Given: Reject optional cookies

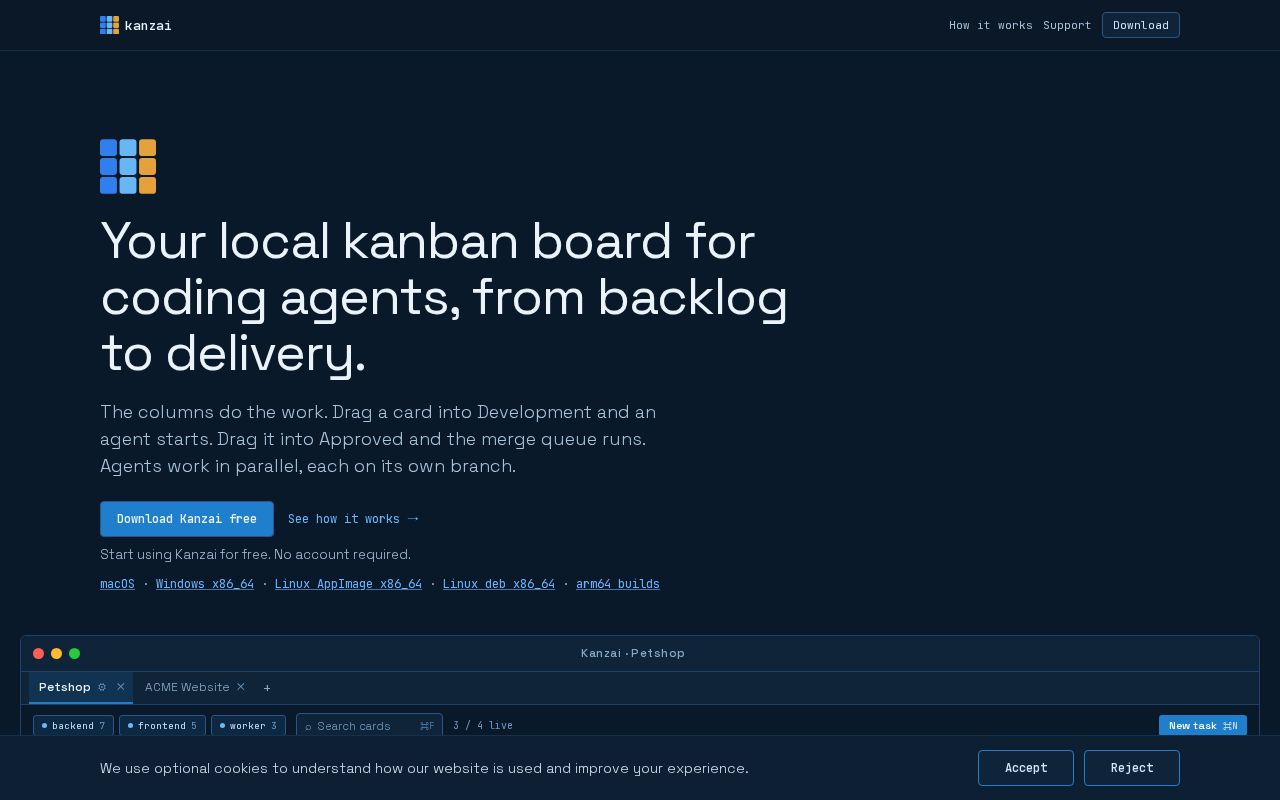Looking at the screenshot, I should point(1132,768).
